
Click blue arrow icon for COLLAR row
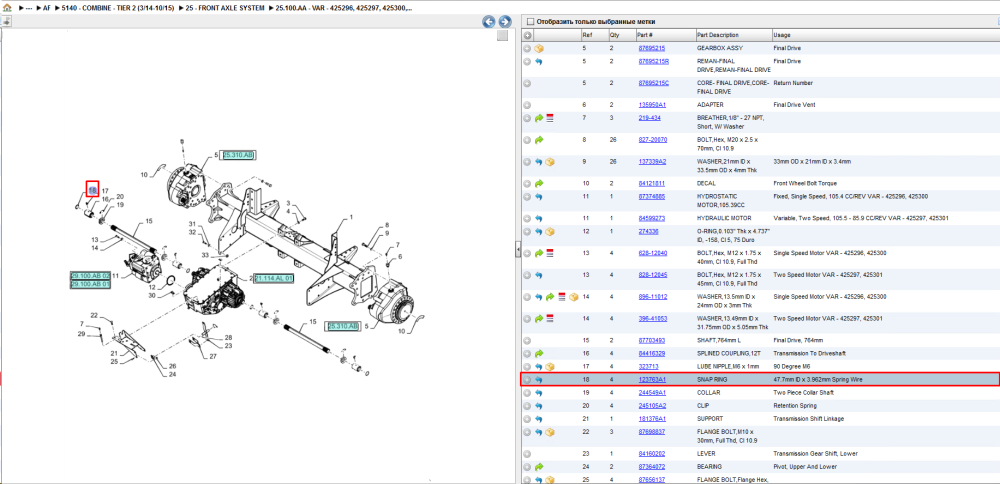pyautogui.click(x=539, y=393)
